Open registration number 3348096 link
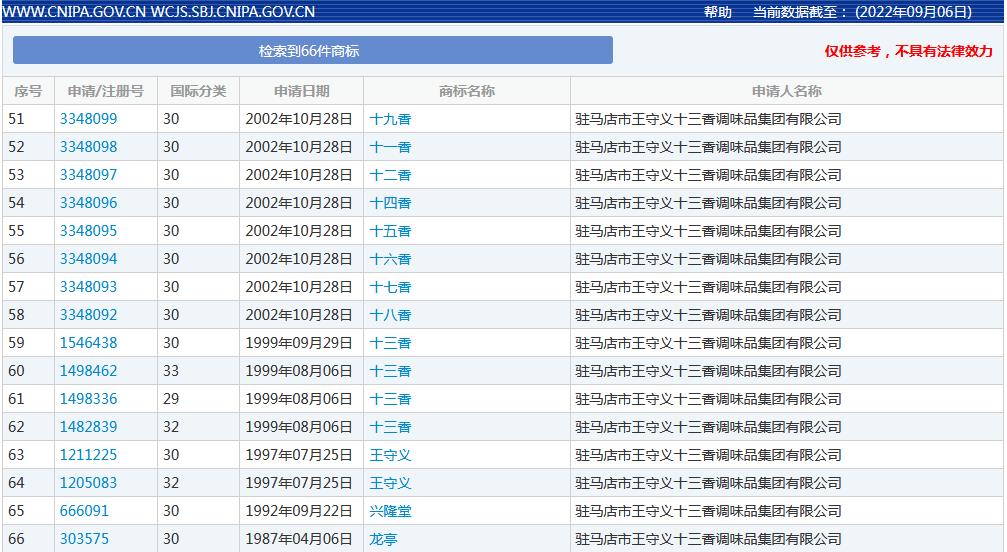 (x=88, y=203)
